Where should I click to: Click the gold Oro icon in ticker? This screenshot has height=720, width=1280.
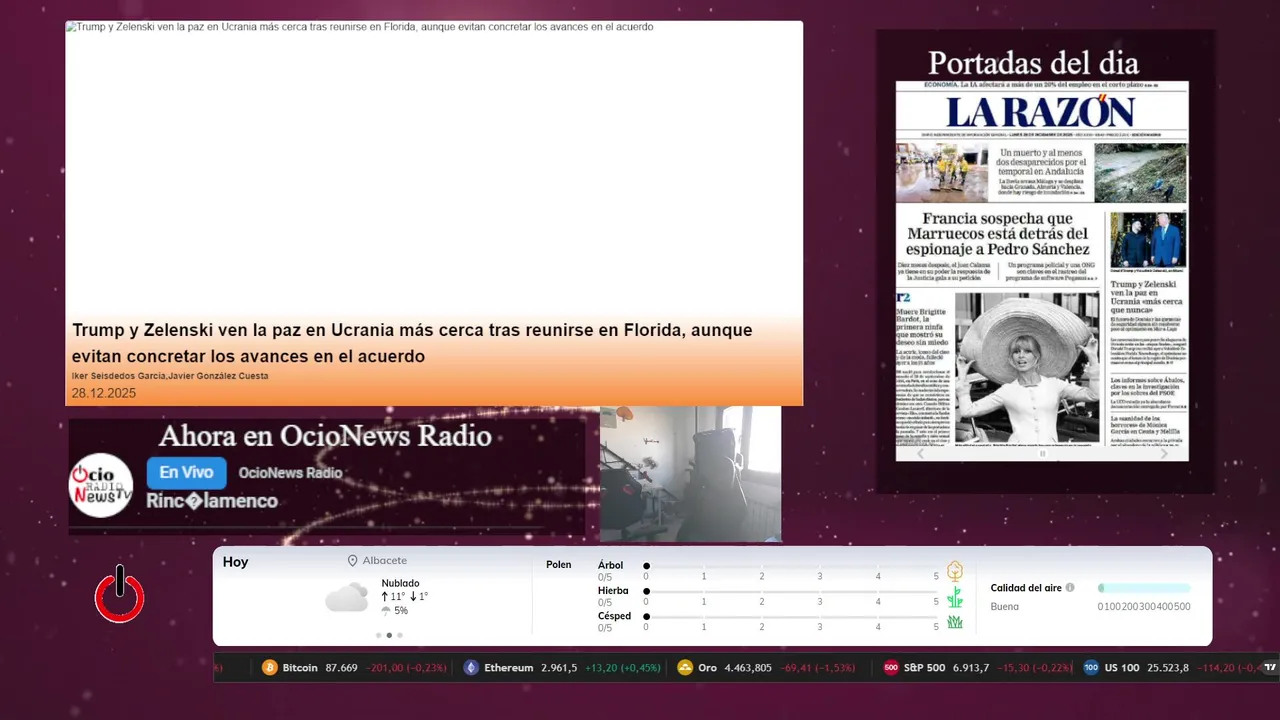(685, 667)
